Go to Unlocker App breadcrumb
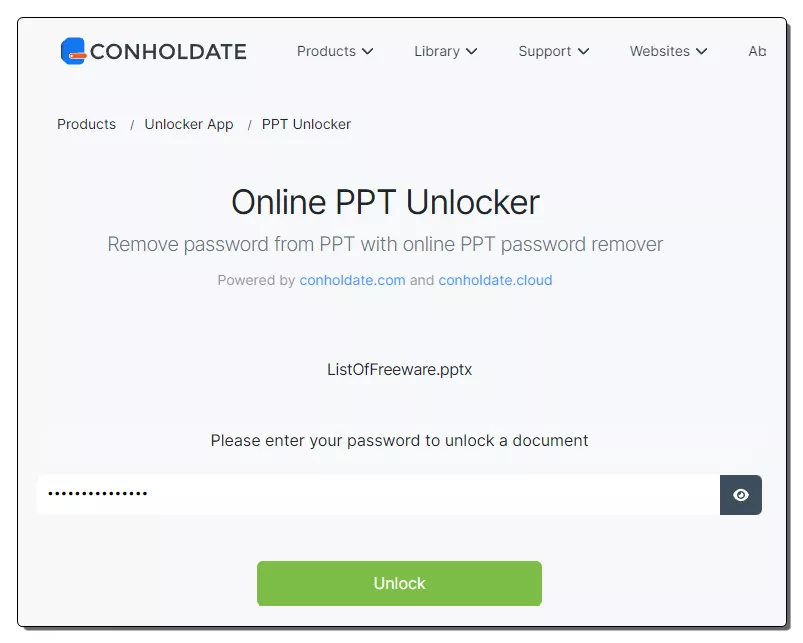 coord(189,124)
